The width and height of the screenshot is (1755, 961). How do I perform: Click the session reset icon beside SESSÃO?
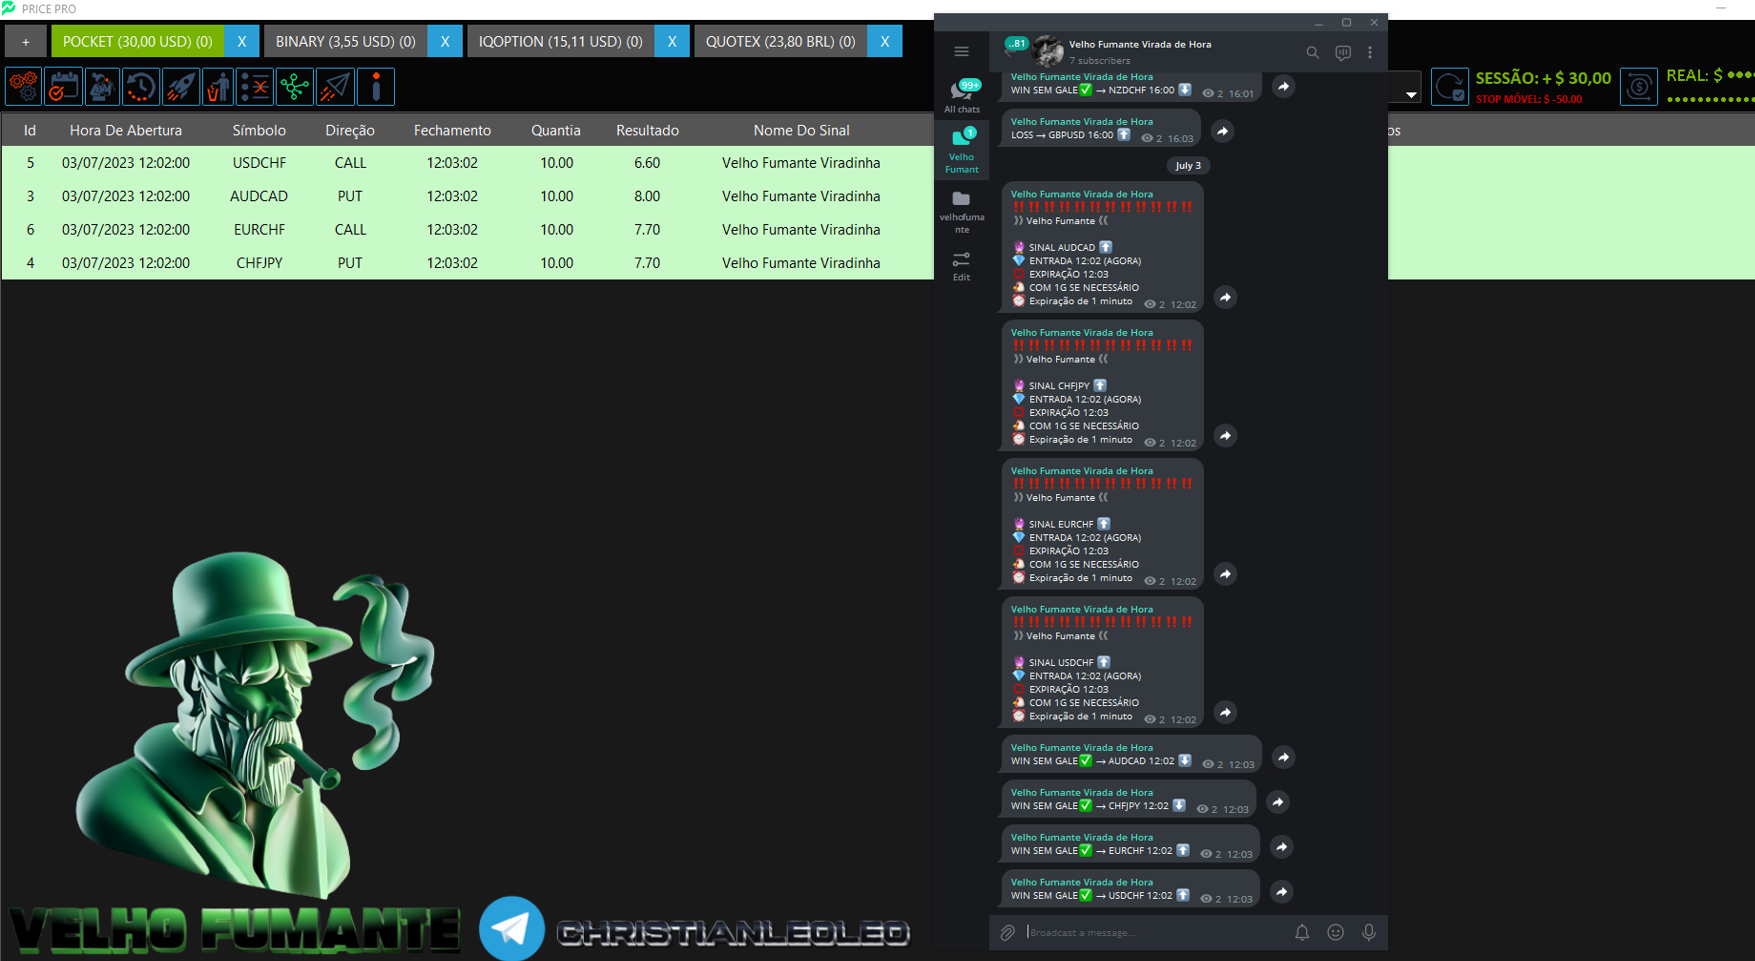pos(1449,87)
